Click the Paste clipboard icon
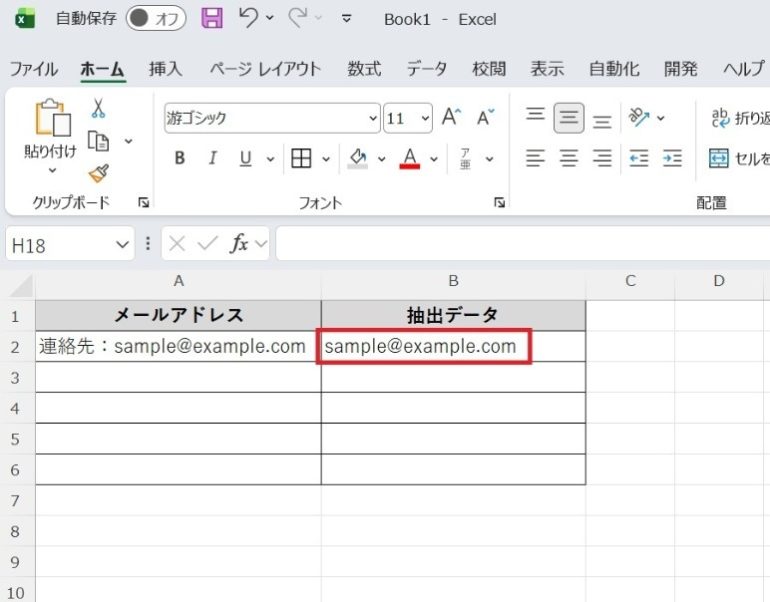Screen dimensions: 770x602 (x=52, y=117)
